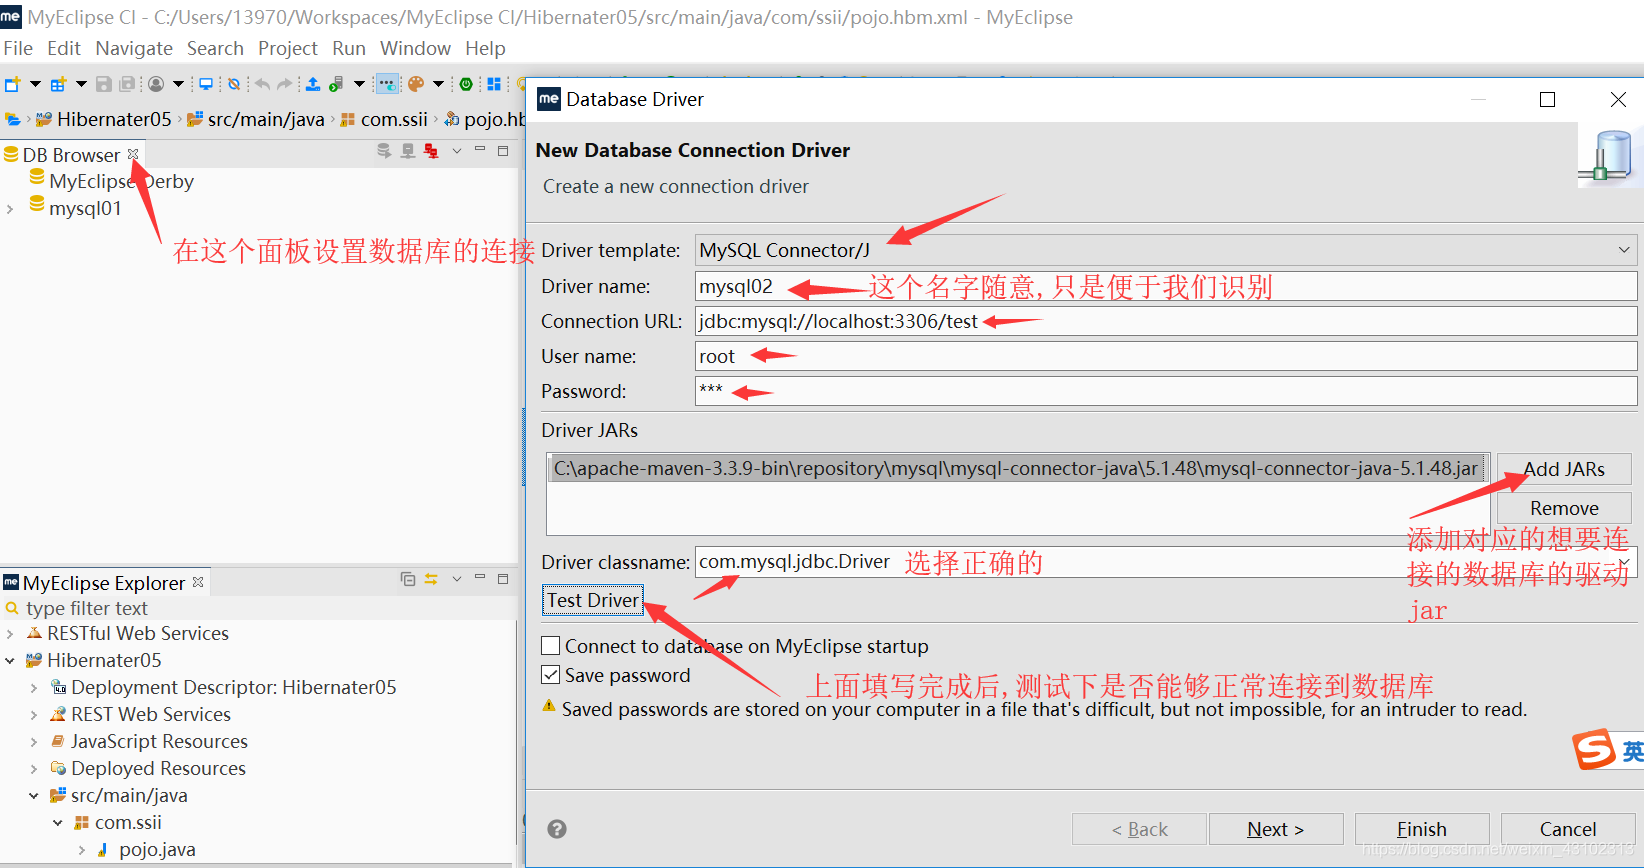Collapse the src/main/java tree node
This screenshot has width=1644, height=868.
(x=34, y=796)
